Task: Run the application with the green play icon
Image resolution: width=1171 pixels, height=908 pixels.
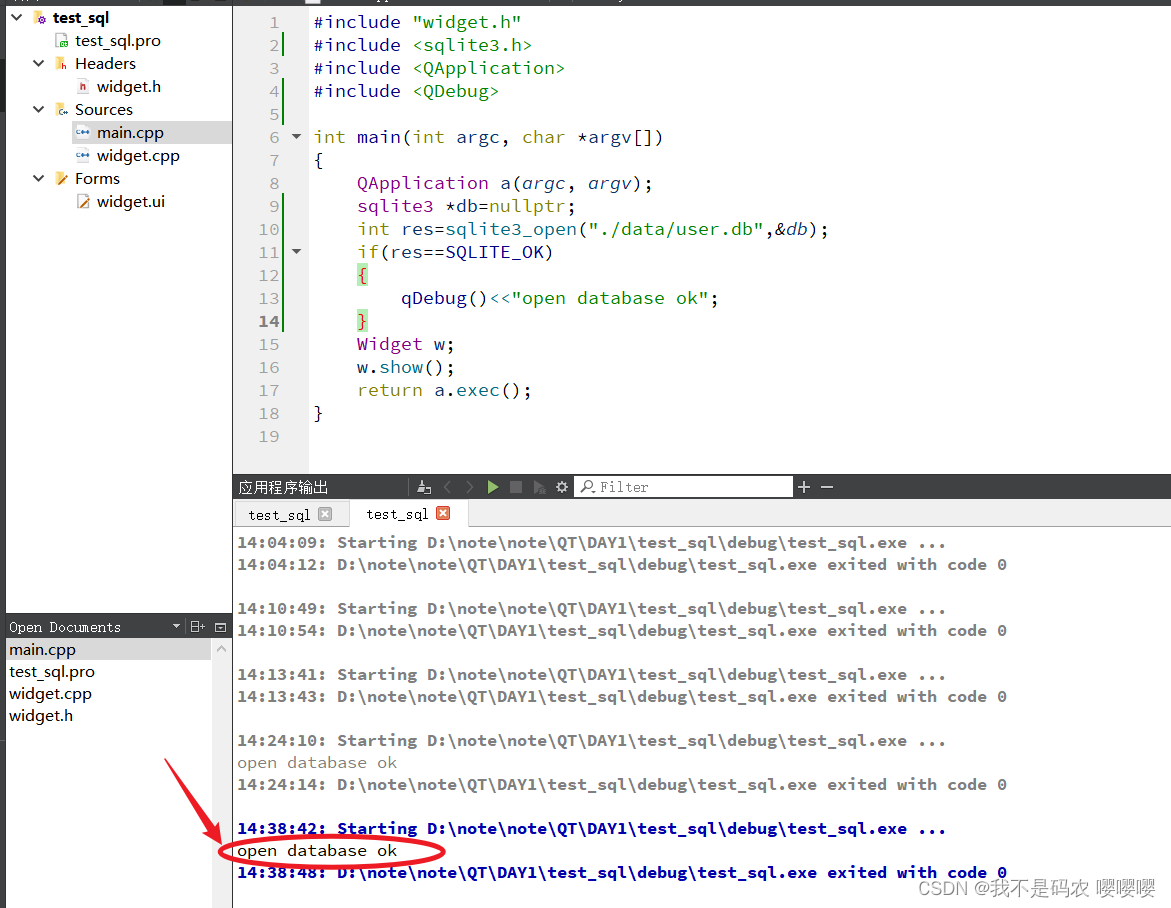Action: (492, 487)
